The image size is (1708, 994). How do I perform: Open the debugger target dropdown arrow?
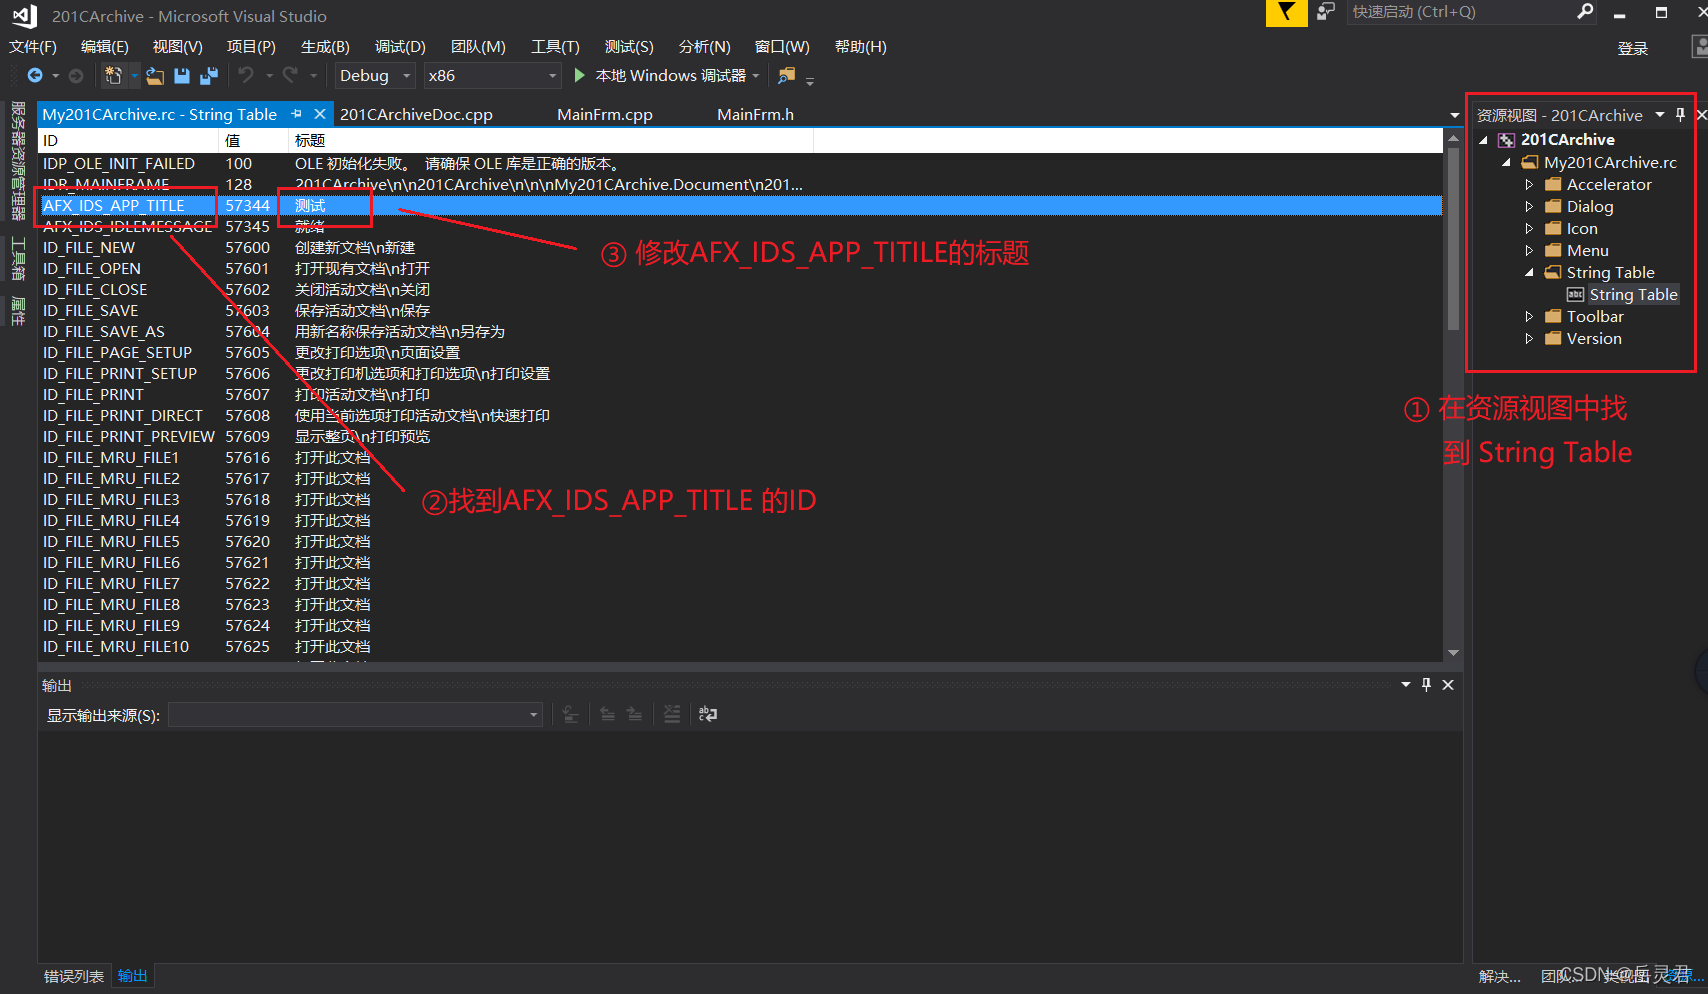pyautogui.click(x=756, y=76)
